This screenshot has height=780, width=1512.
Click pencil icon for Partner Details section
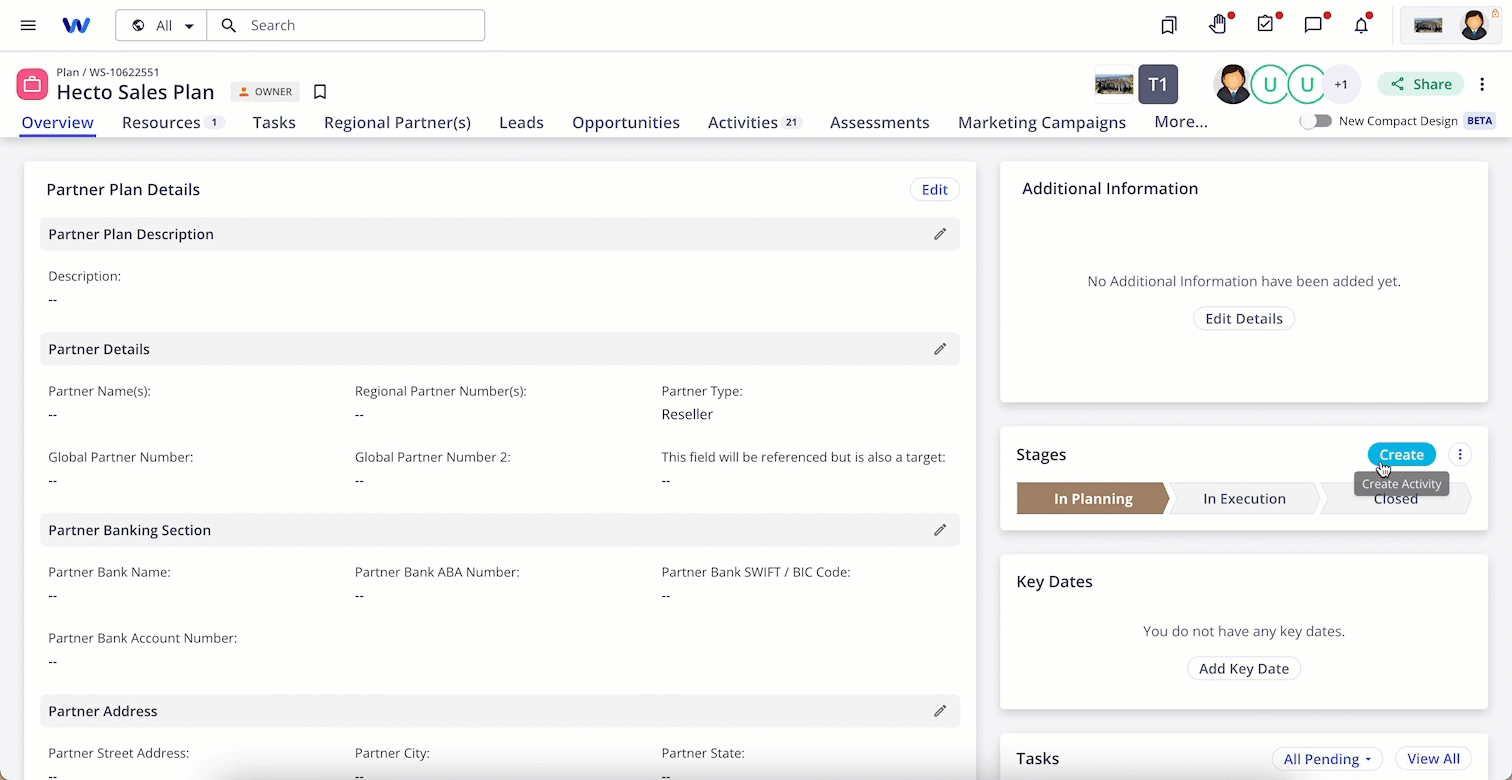click(x=940, y=349)
